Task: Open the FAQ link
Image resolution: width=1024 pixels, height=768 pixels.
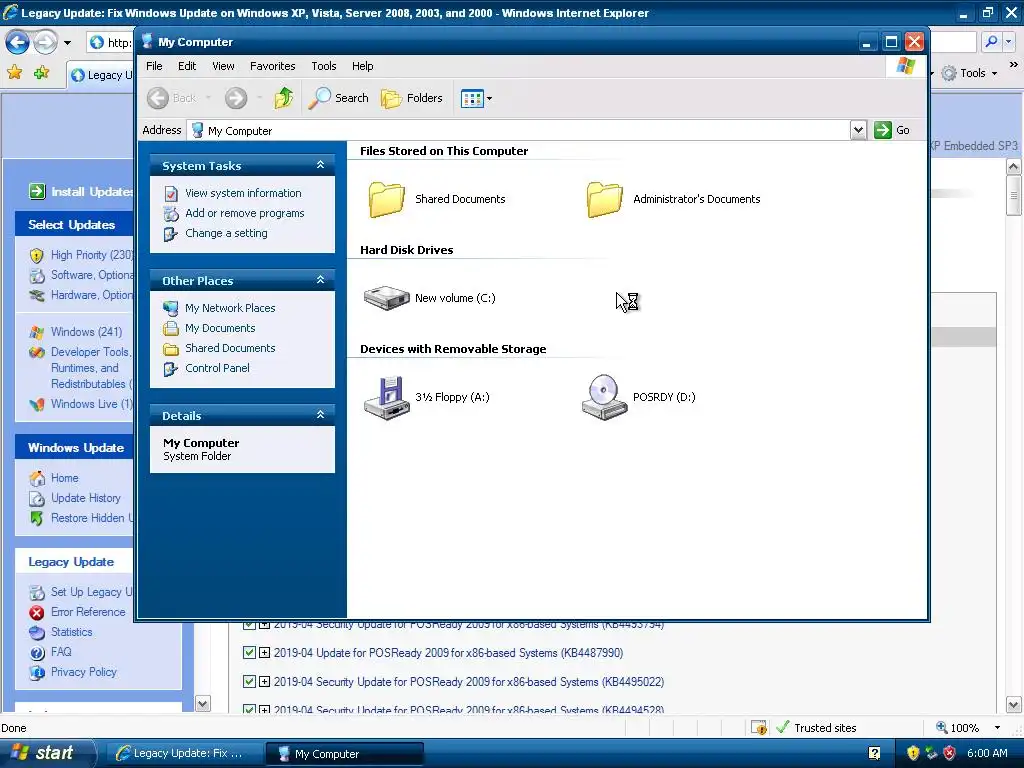Action: tap(61, 652)
